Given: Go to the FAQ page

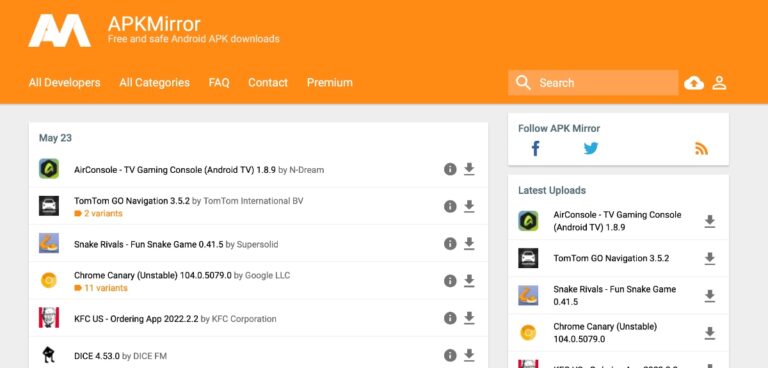Looking at the screenshot, I should [x=219, y=82].
